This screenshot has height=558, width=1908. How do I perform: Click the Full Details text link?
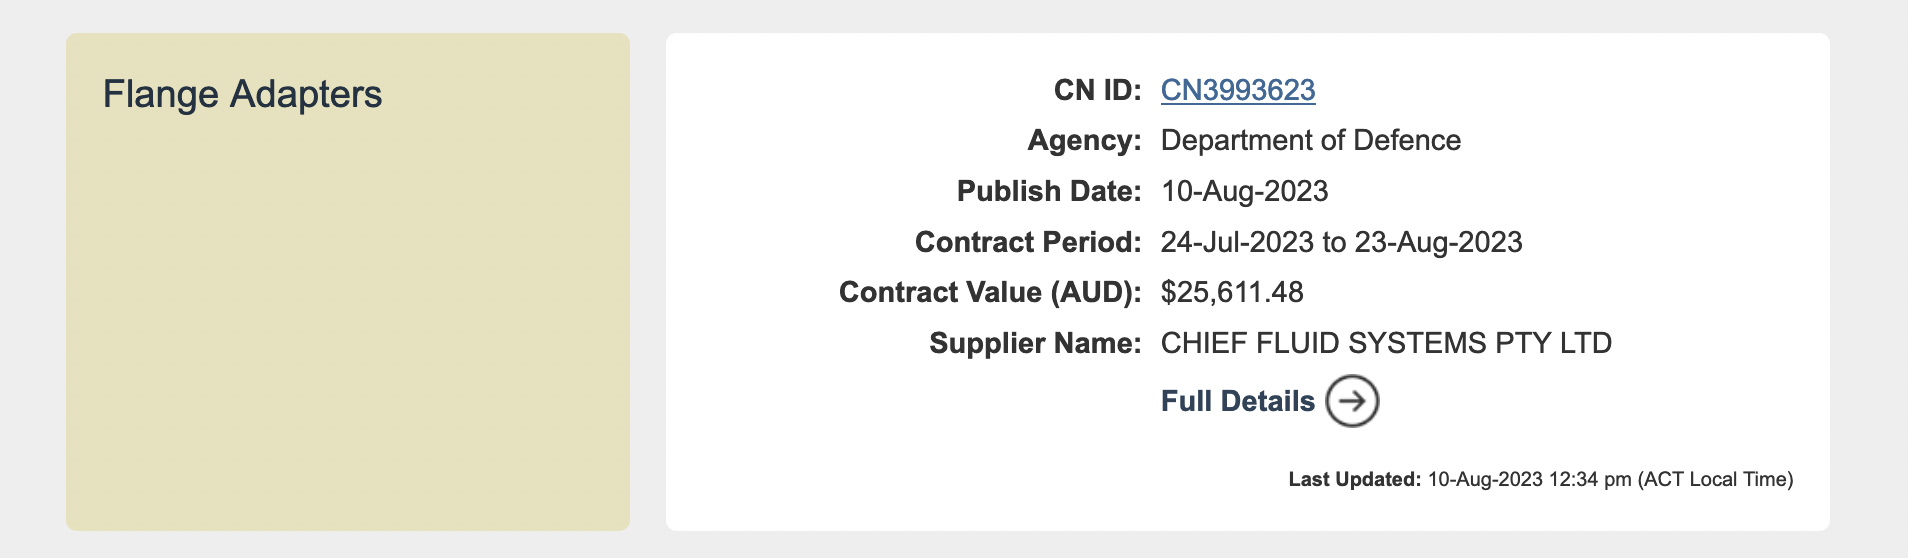coord(1238,401)
